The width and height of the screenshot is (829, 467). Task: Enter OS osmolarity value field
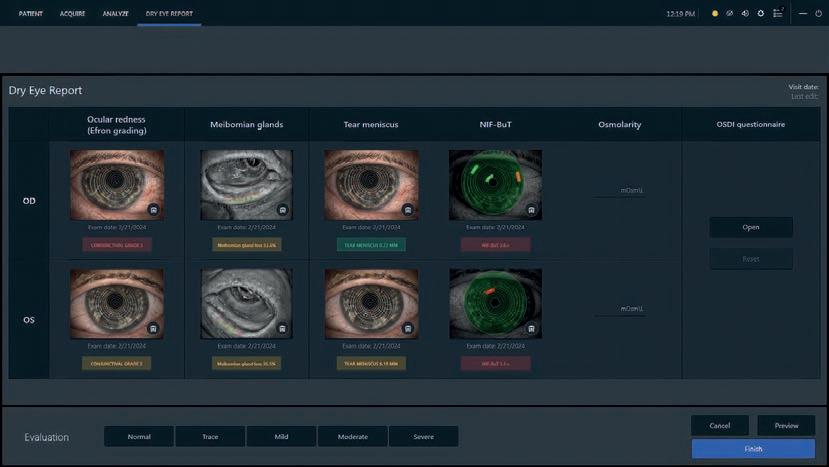pyautogui.click(x=619, y=308)
